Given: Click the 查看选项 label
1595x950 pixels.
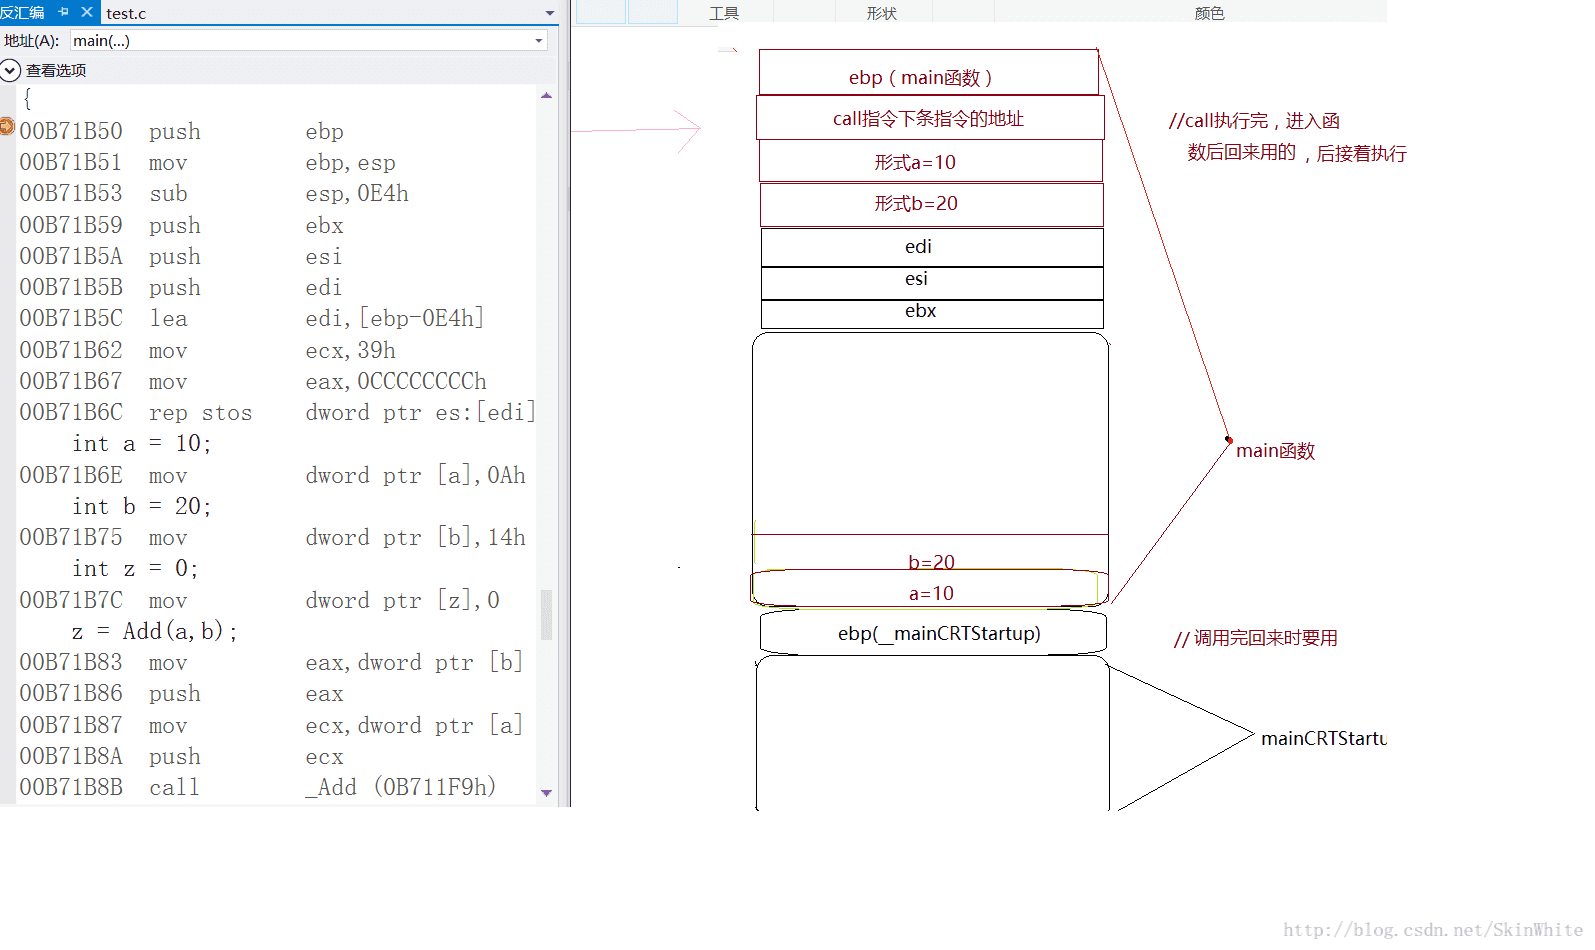Looking at the screenshot, I should [56, 70].
